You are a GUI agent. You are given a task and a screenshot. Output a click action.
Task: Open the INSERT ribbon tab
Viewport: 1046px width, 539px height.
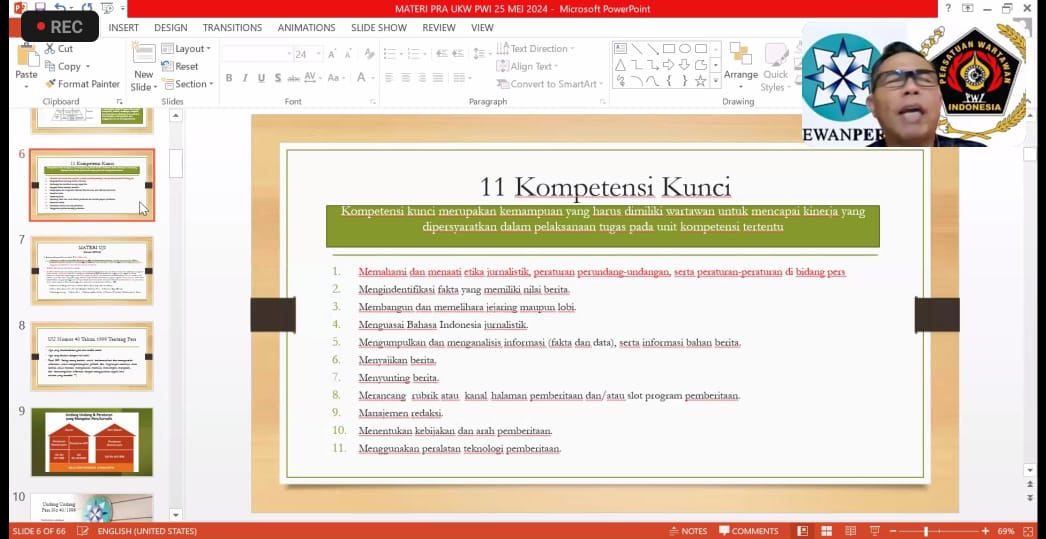point(123,27)
